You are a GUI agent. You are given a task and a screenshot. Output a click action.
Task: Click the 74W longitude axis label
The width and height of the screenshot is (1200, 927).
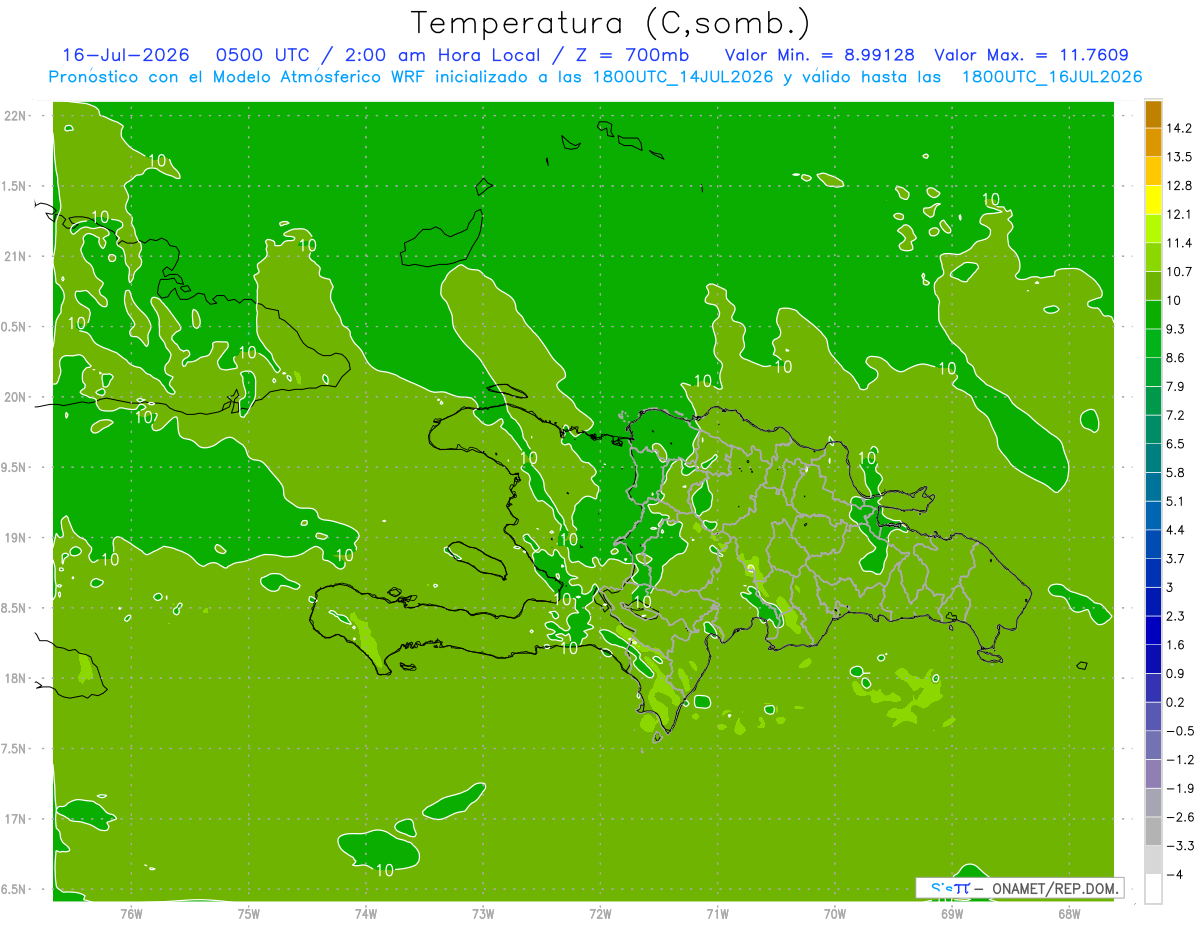[365, 913]
